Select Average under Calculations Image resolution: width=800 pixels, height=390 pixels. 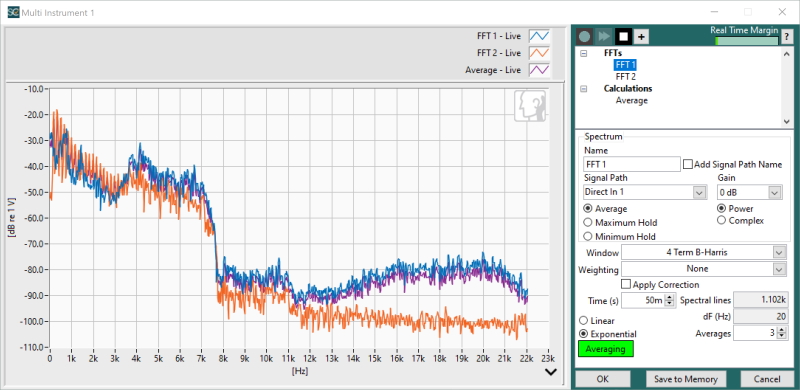pos(632,101)
